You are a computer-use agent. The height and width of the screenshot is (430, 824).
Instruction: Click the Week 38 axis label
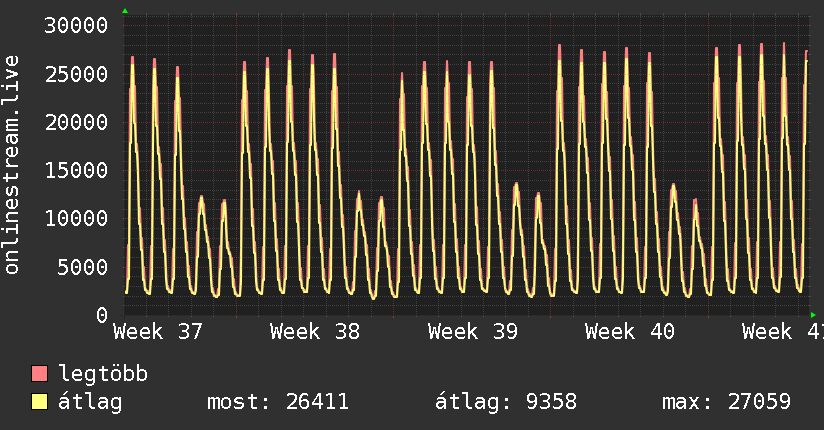coord(315,332)
